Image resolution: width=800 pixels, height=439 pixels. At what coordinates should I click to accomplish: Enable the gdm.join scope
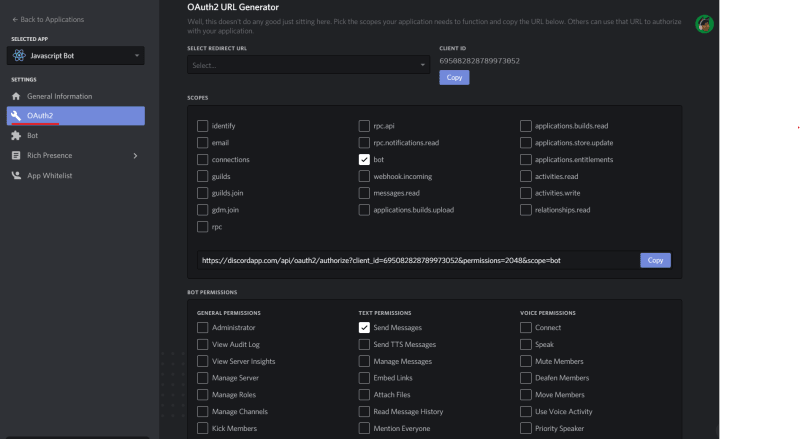(x=203, y=210)
